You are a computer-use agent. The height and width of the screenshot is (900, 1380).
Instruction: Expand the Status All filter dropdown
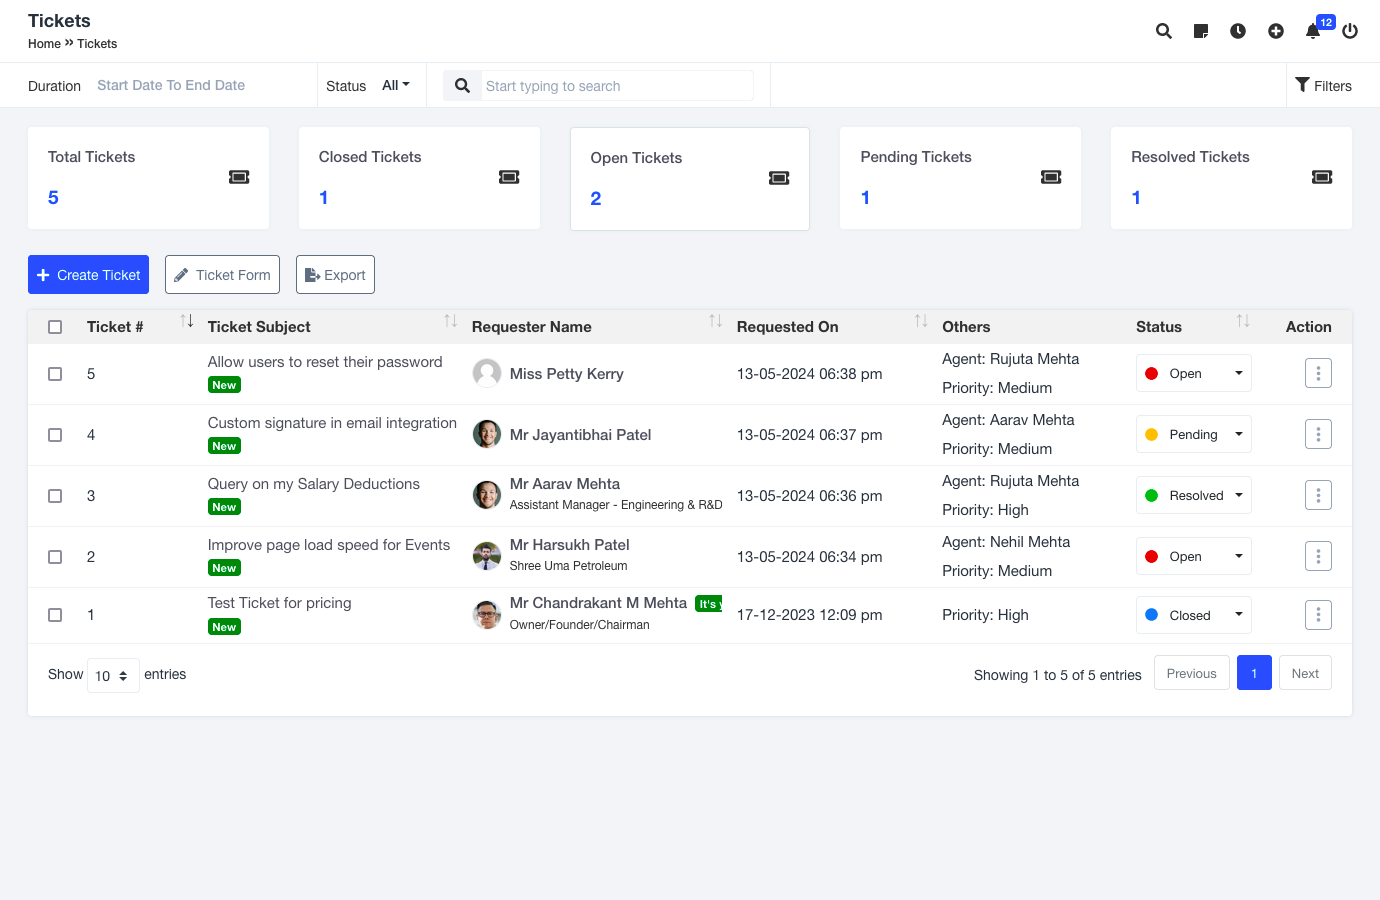pos(396,86)
